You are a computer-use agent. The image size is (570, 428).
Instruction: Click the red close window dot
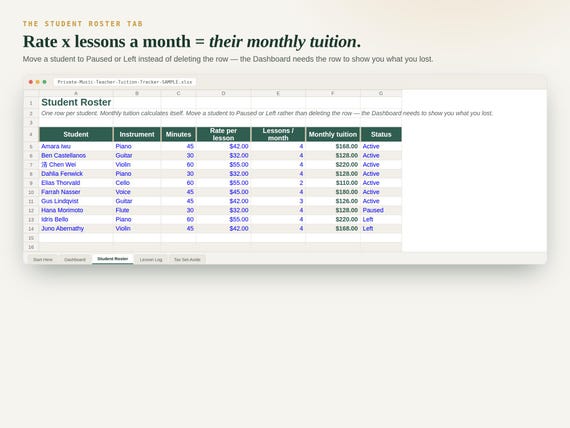31,82
